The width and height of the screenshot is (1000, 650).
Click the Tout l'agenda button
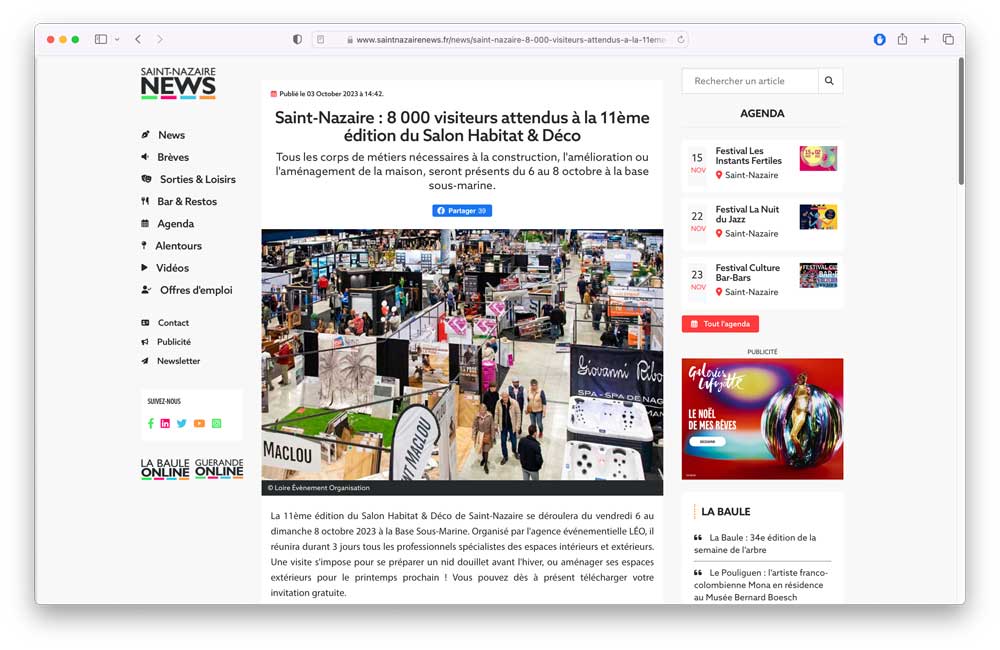tap(720, 324)
